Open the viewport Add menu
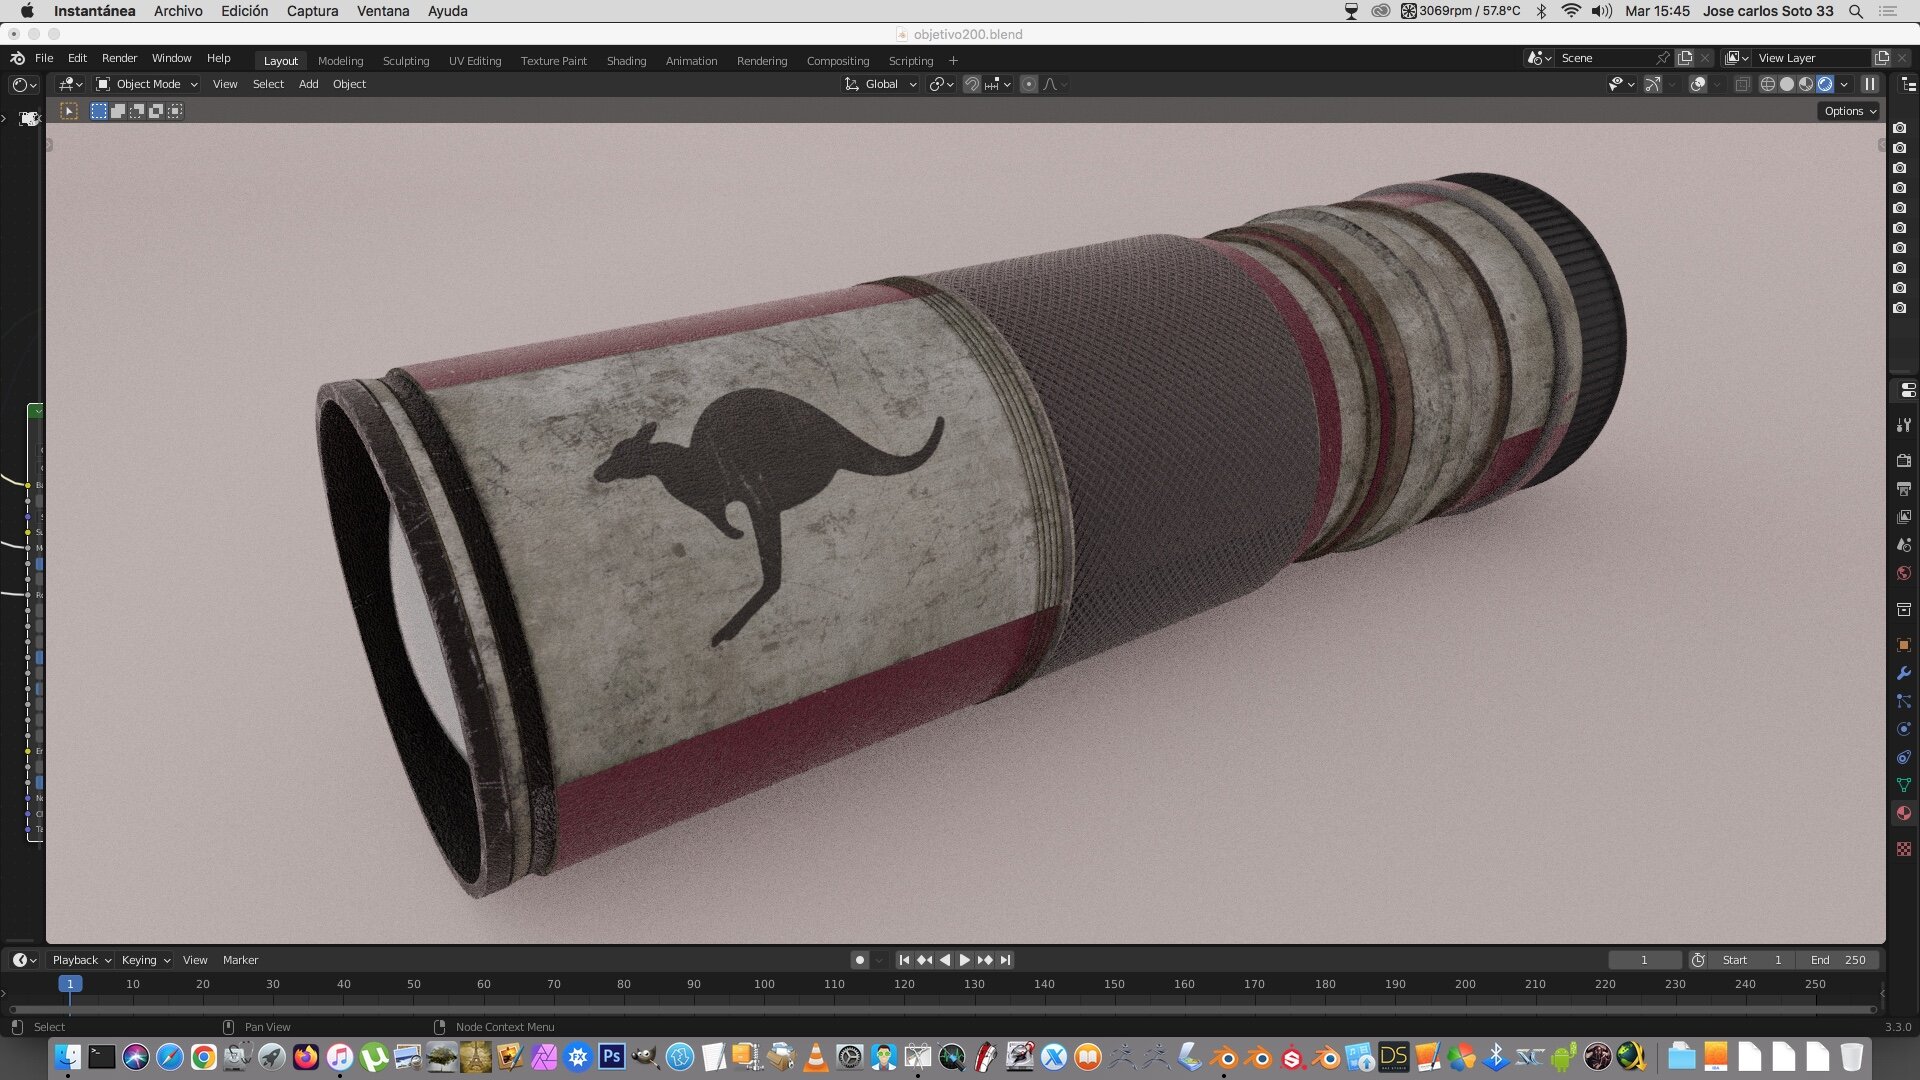 (308, 84)
